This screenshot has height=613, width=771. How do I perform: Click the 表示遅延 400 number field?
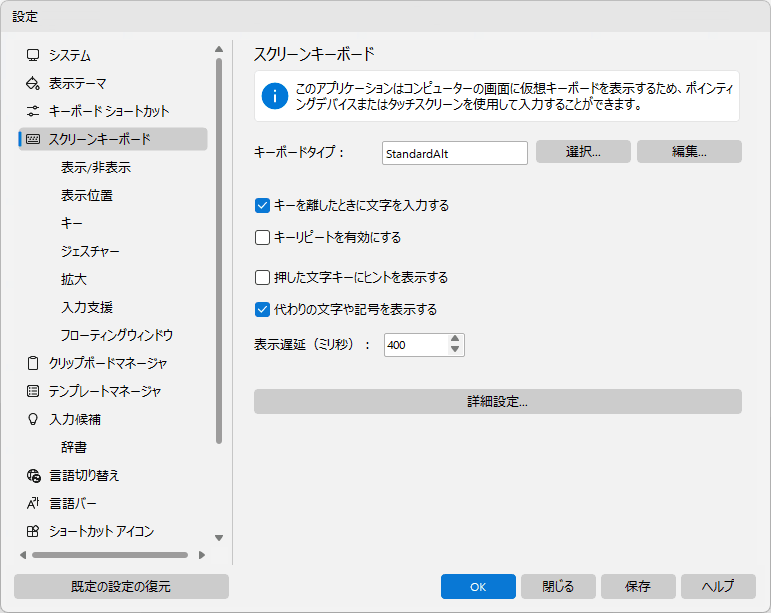[416, 345]
